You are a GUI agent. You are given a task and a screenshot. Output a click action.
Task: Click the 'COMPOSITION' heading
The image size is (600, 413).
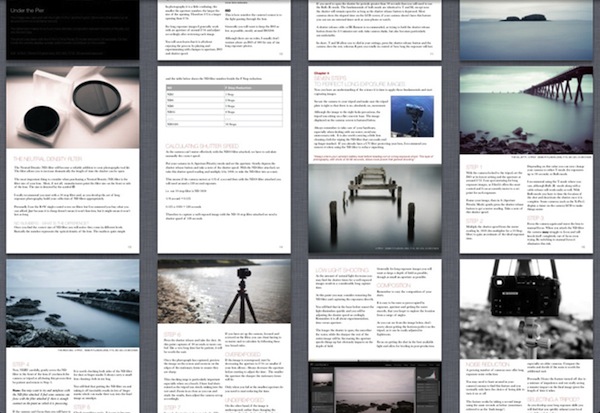pyautogui.click(x=393, y=286)
